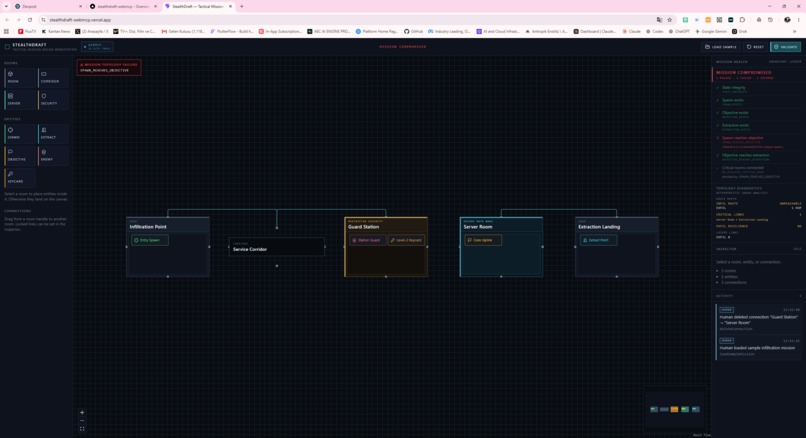The height and width of the screenshot is (438, 806).
Task: Open the deleted connection activity entry
Action: [759, 319]
